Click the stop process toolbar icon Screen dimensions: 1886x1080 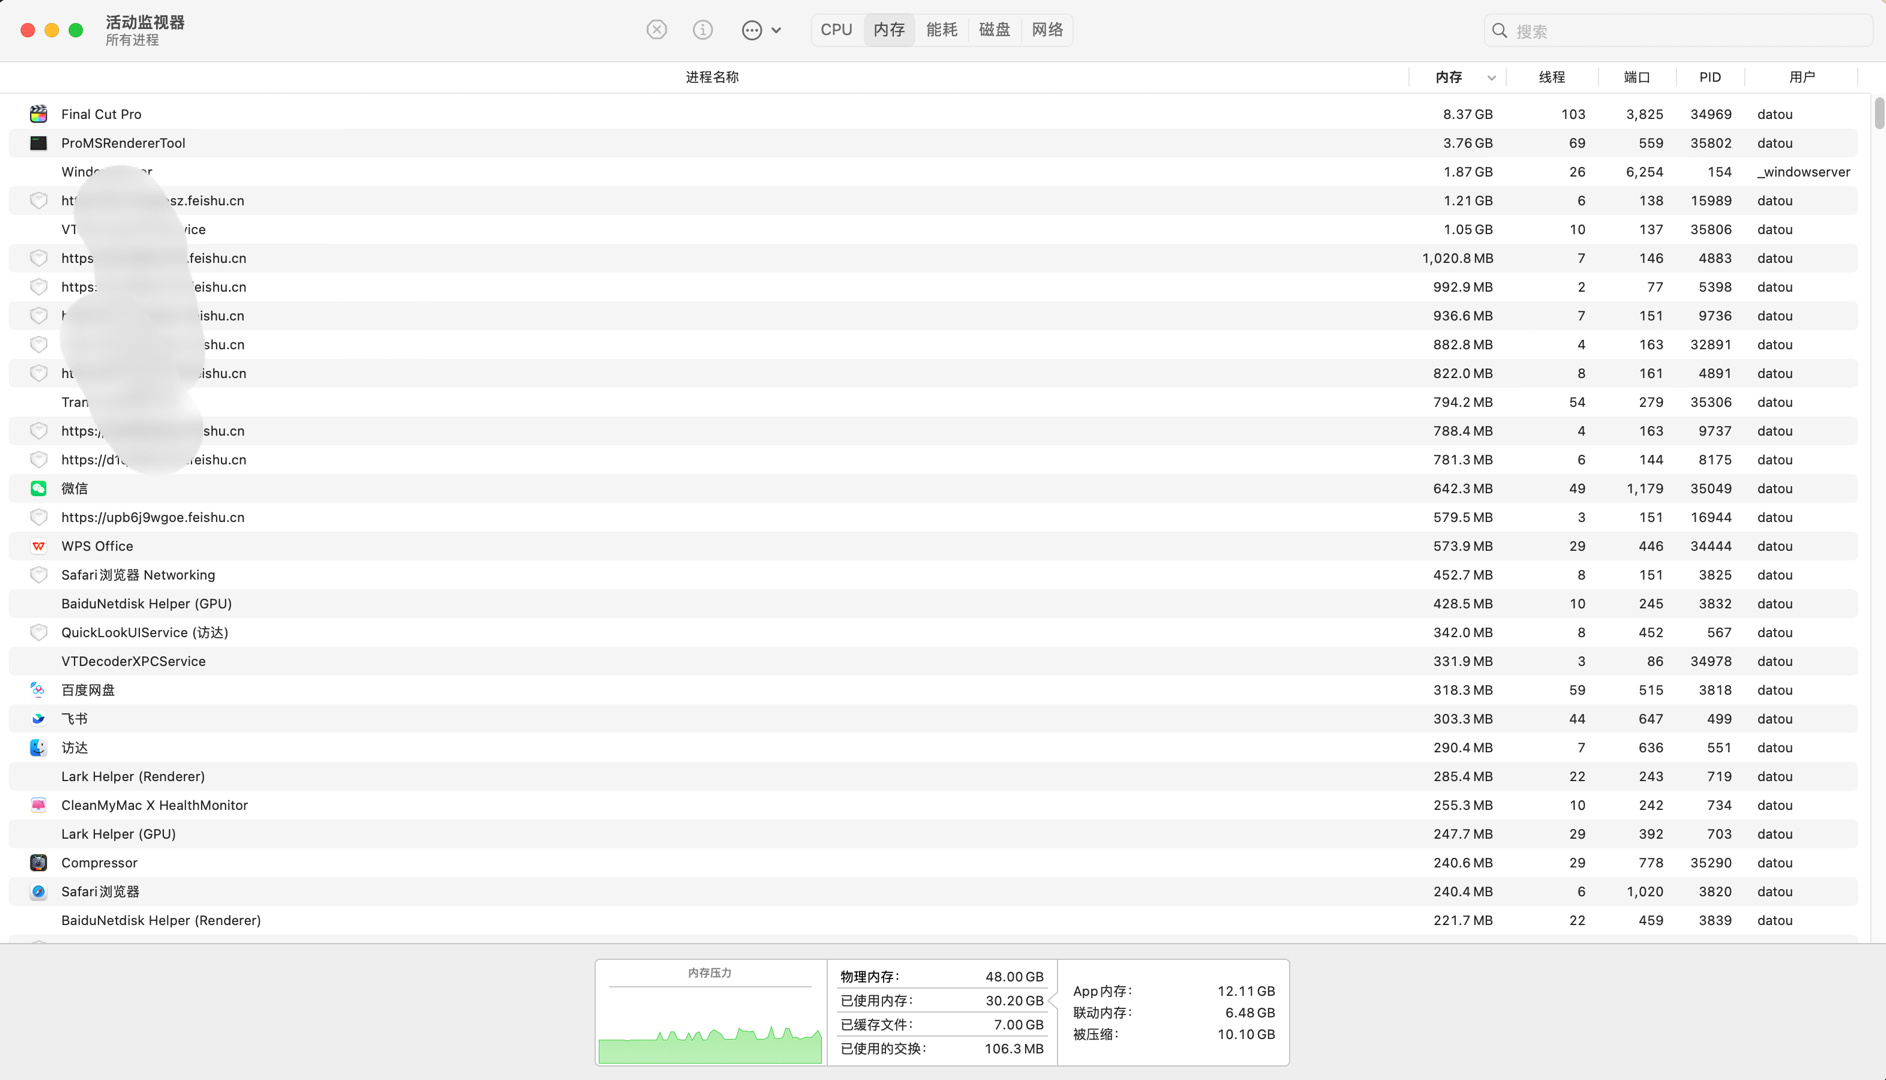[656, 30]
